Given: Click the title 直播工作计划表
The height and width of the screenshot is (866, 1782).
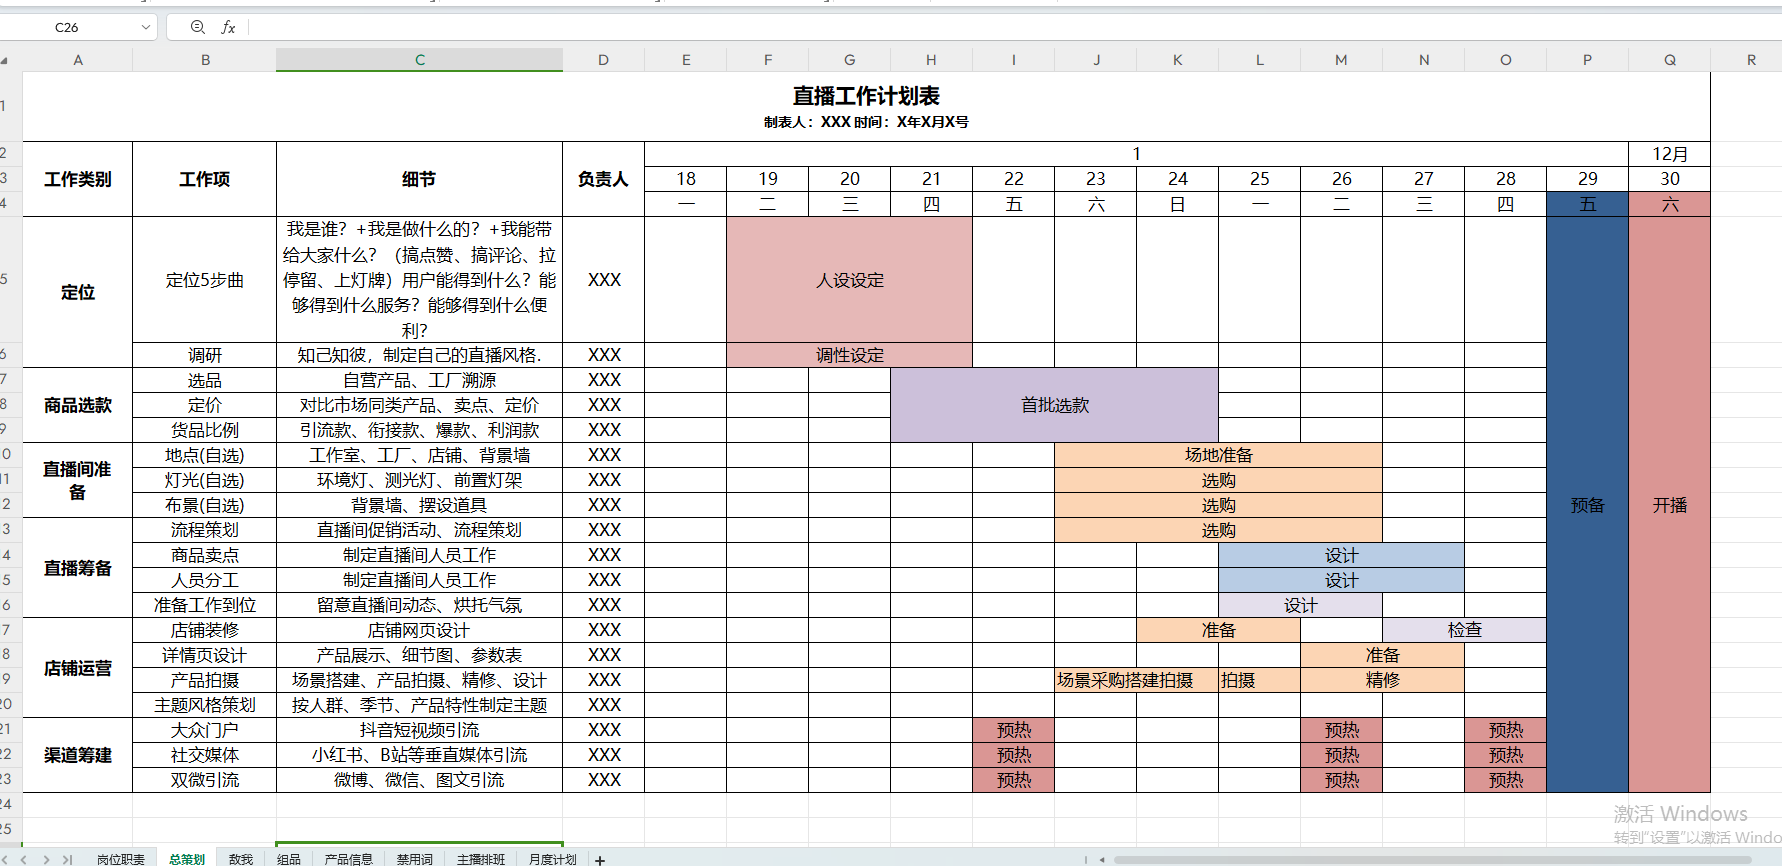Looking at the screenshot, I should (x=866, y=96).
